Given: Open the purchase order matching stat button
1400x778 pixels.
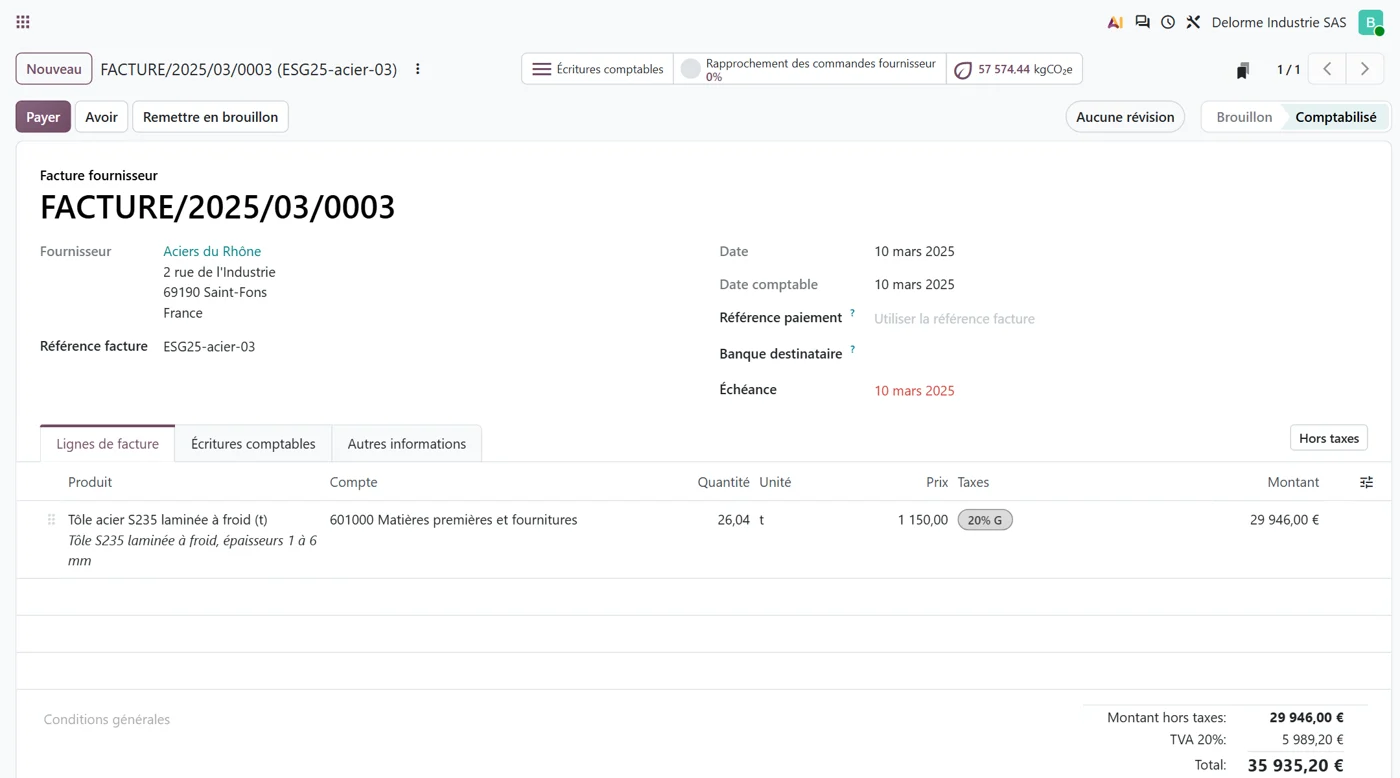Looking at the screenshot, I should pos(810,69).
